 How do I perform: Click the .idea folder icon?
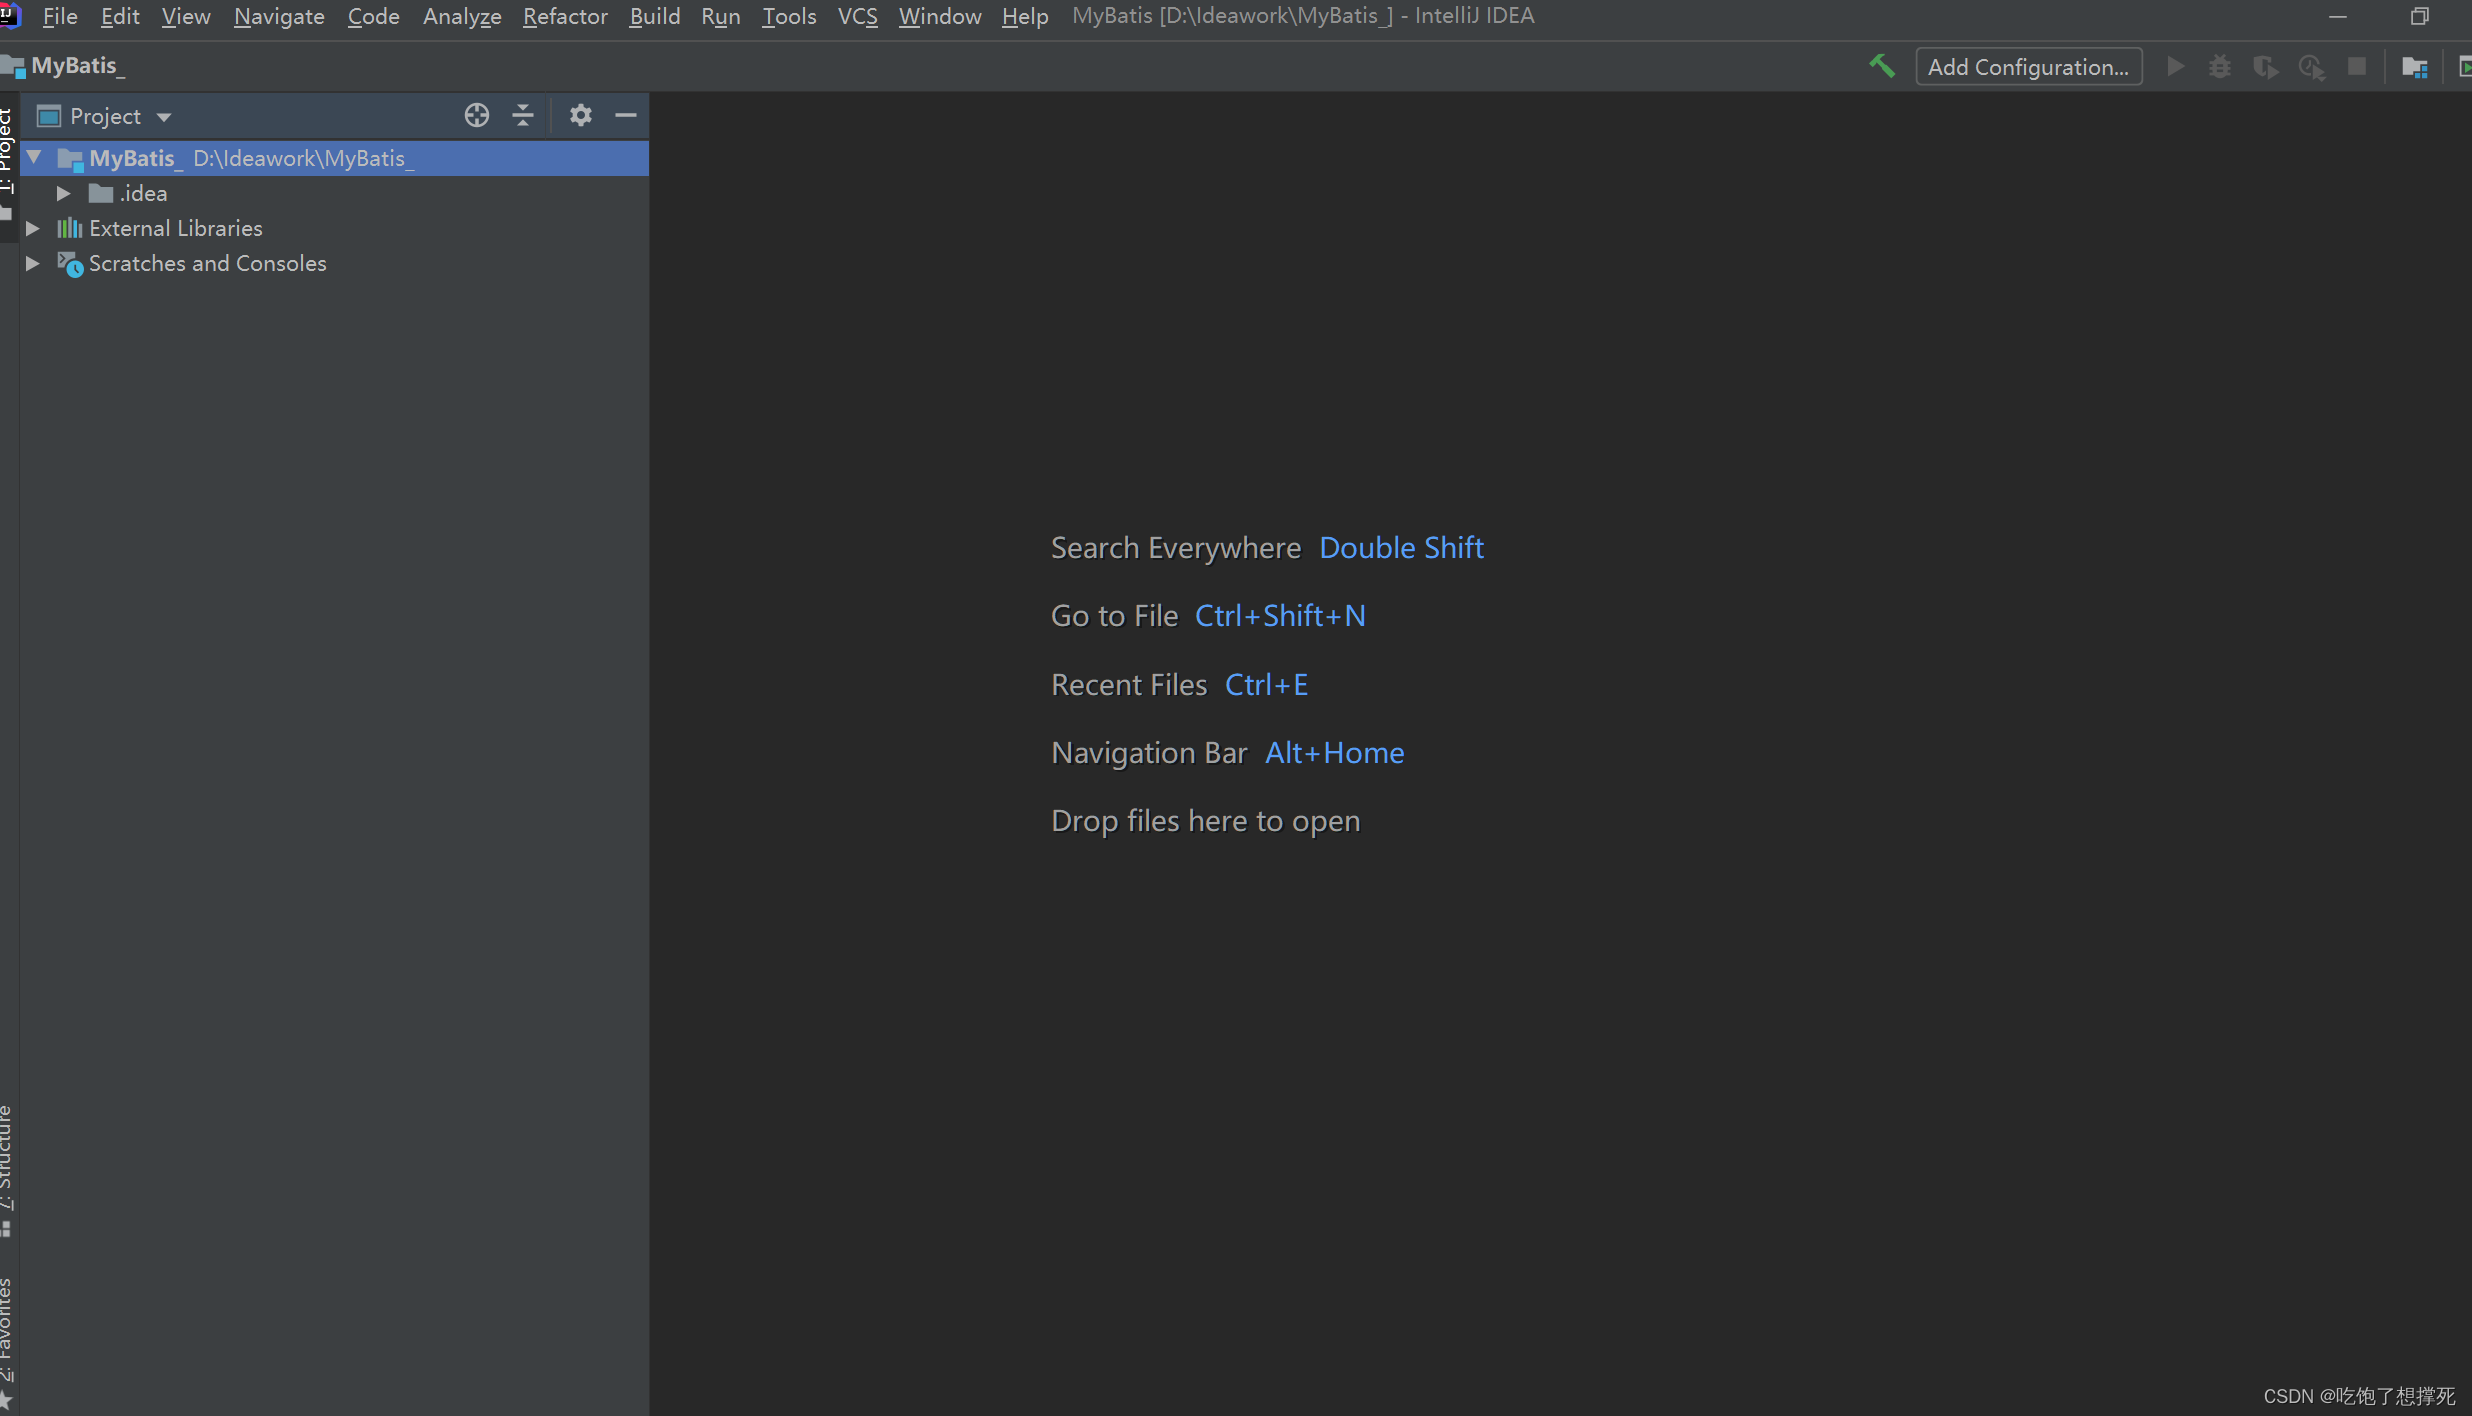(x=101, y=193)
